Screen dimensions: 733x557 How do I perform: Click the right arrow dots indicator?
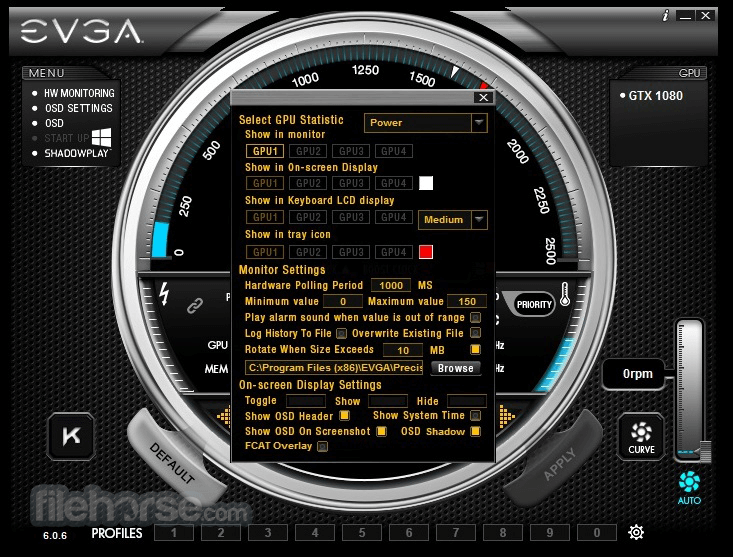tap(507, 416)
